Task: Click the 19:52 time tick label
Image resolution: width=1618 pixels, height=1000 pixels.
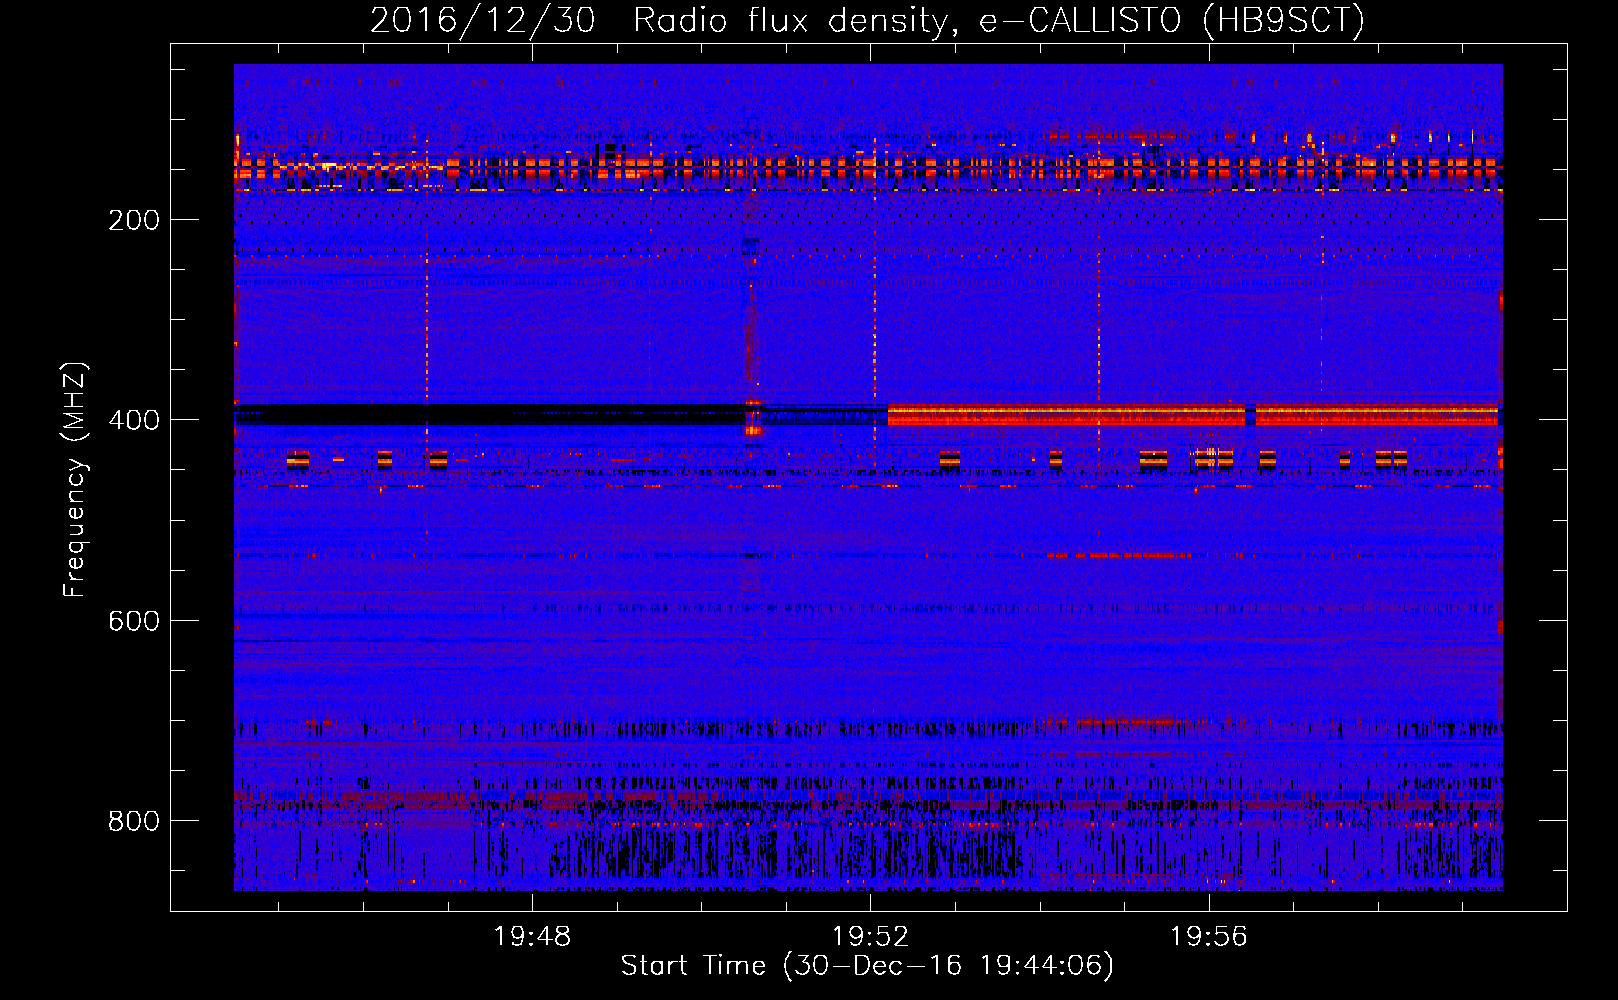Action: coord(871,936)
